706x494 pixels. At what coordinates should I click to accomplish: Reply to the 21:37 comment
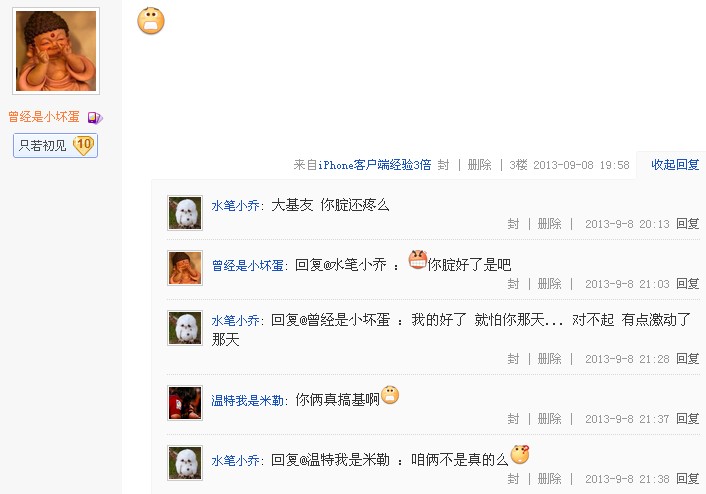[x=687, y=419]
